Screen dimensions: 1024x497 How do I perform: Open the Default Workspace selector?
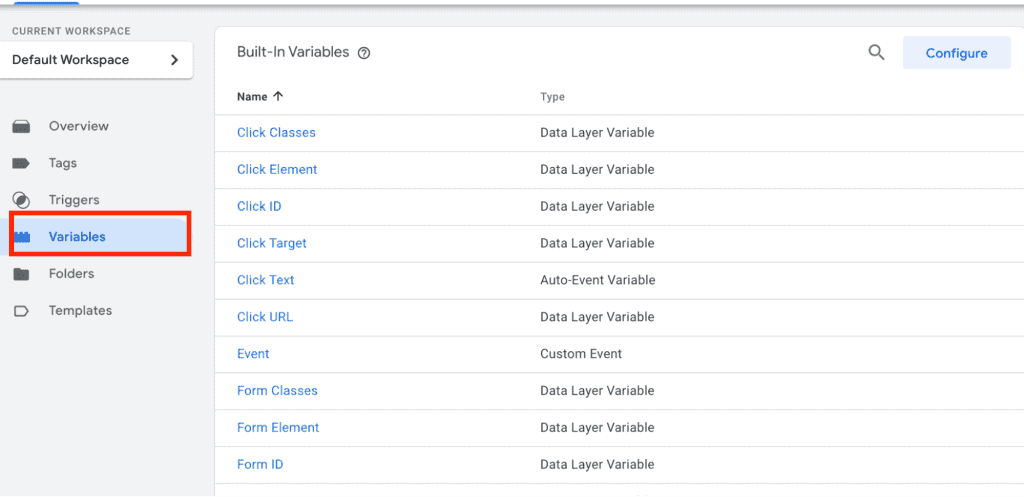pos(97,60)
